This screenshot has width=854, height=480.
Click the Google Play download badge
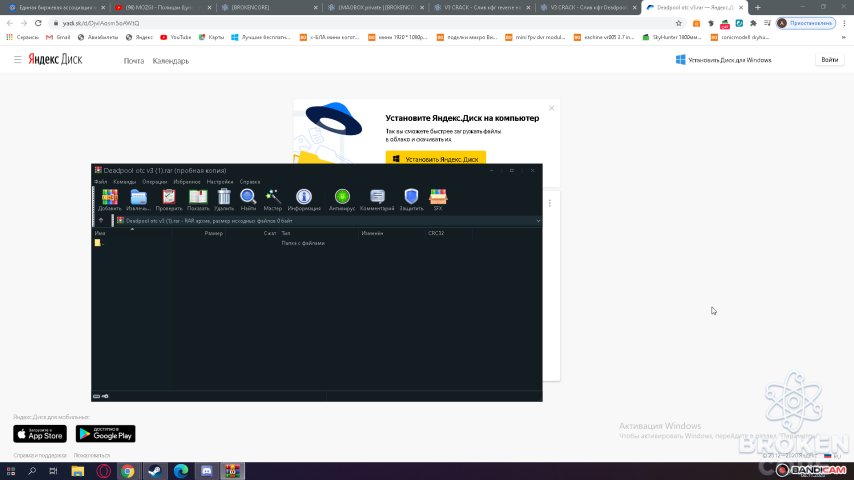tap(106, 434)
